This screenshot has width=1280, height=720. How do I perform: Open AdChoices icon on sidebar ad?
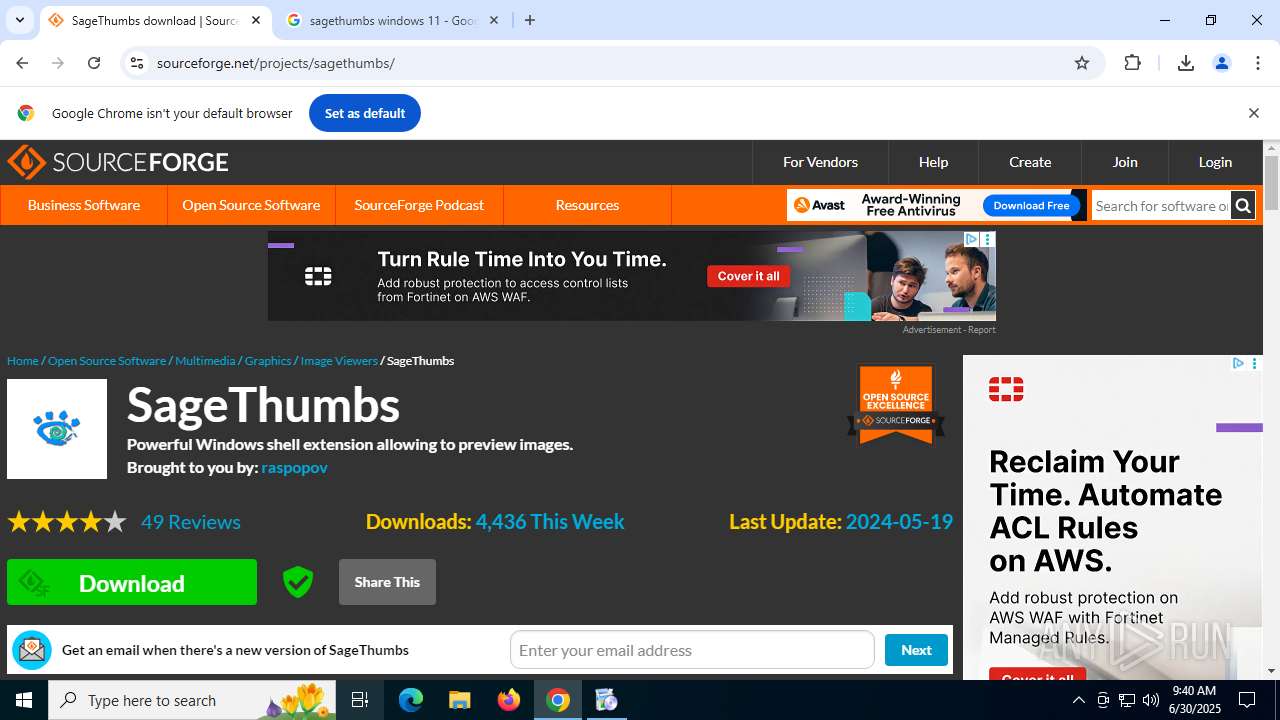point(1238,363)
